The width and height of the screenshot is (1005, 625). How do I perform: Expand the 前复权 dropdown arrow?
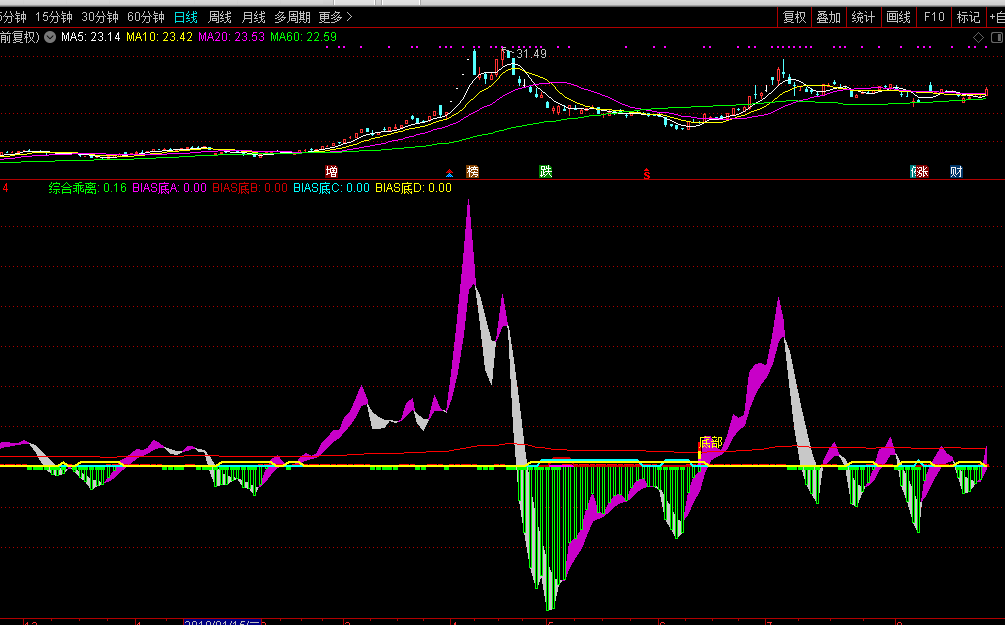click(50, 37)
